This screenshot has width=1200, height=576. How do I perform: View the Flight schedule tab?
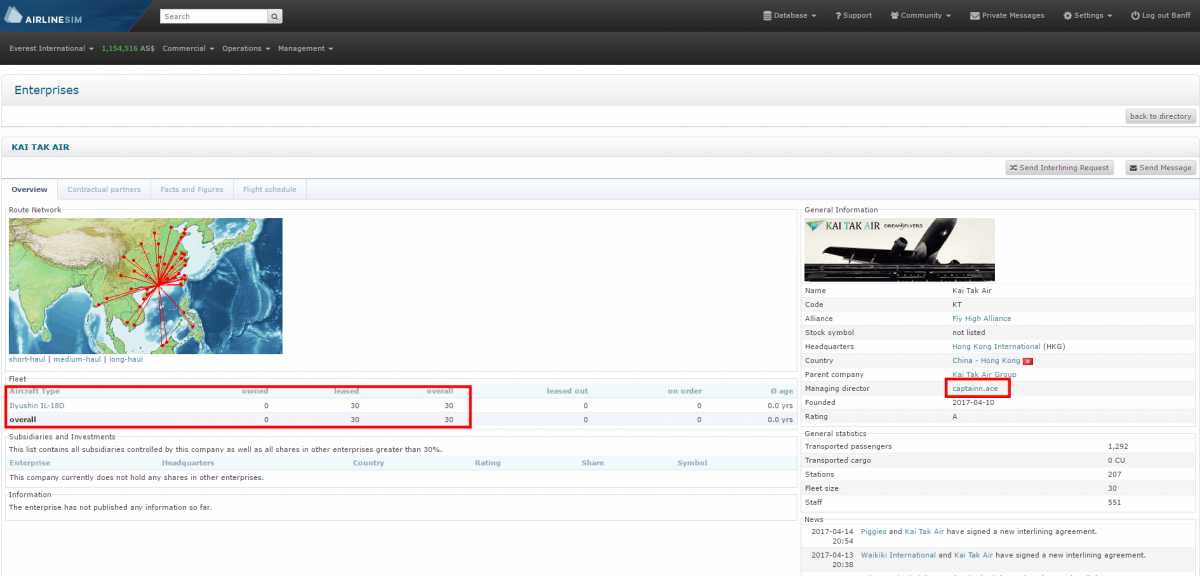[270, 189]
